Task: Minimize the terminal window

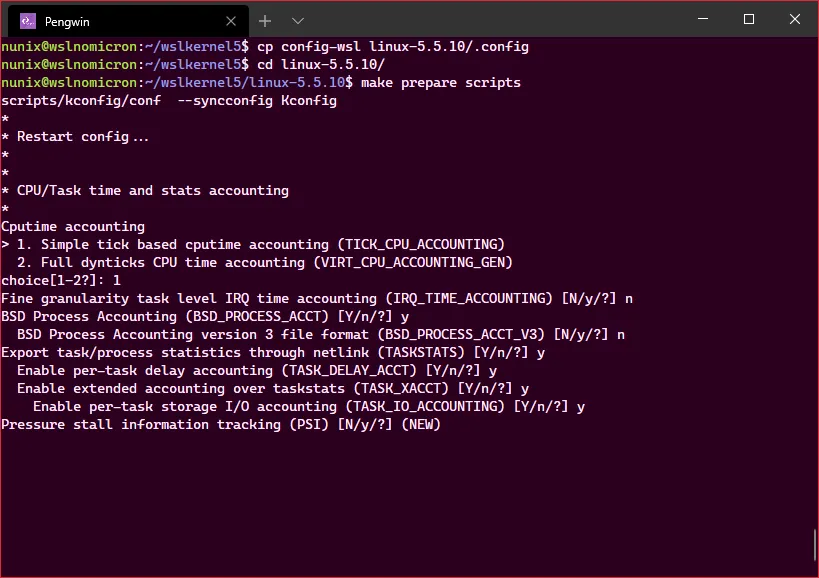Action: click(702, 19)
